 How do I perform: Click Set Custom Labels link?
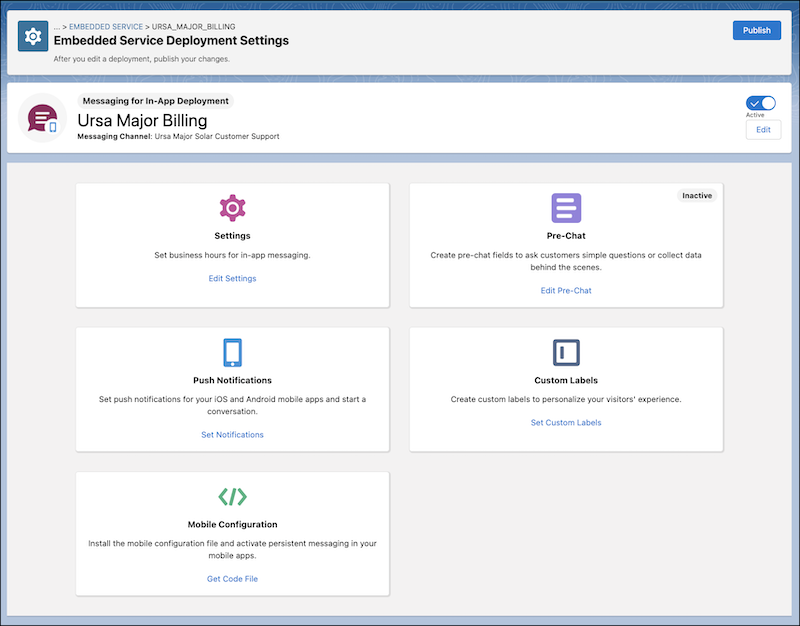[x=566, y=422]
